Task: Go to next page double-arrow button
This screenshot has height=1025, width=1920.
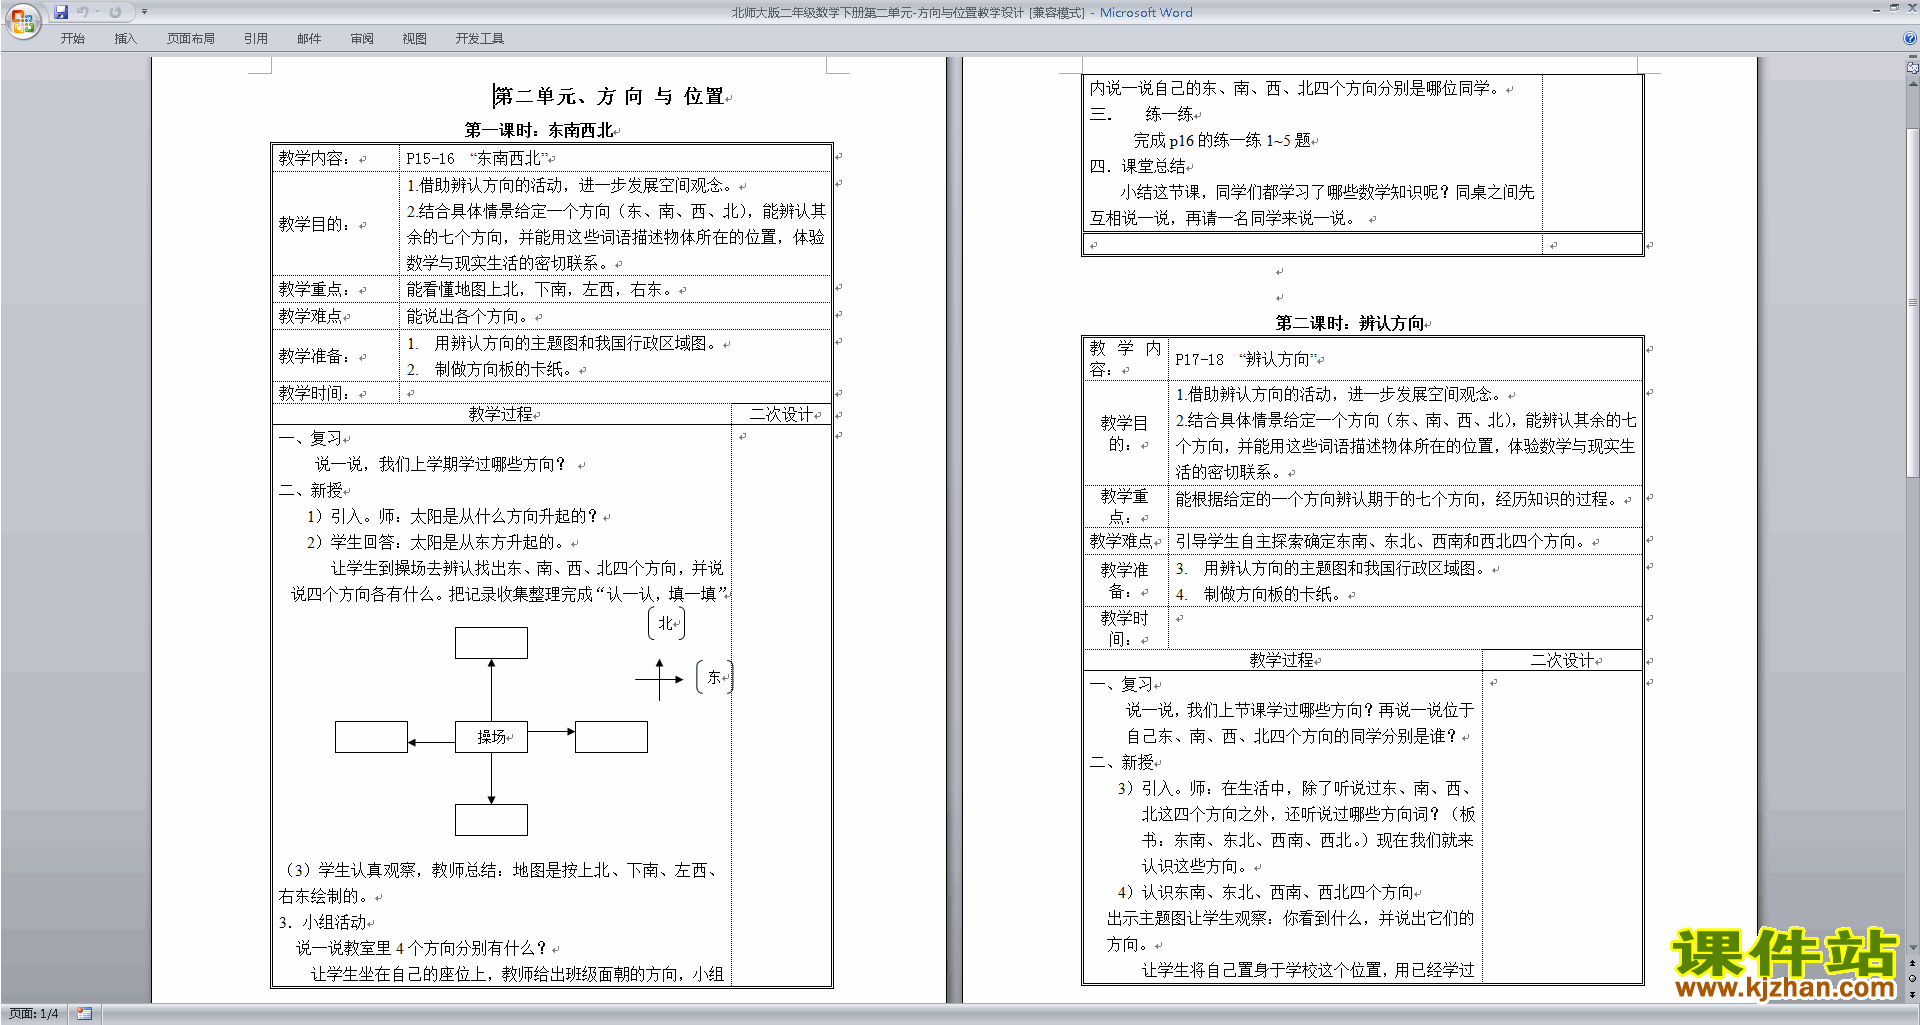Action: pyautogui.click(x=1913, y=993)
